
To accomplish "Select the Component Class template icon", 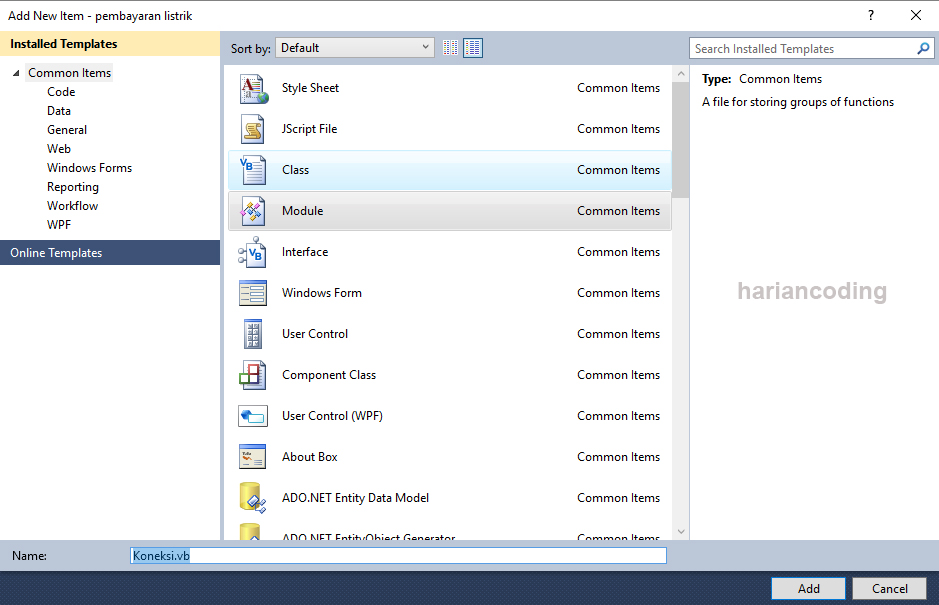I will tap(253, 375).
